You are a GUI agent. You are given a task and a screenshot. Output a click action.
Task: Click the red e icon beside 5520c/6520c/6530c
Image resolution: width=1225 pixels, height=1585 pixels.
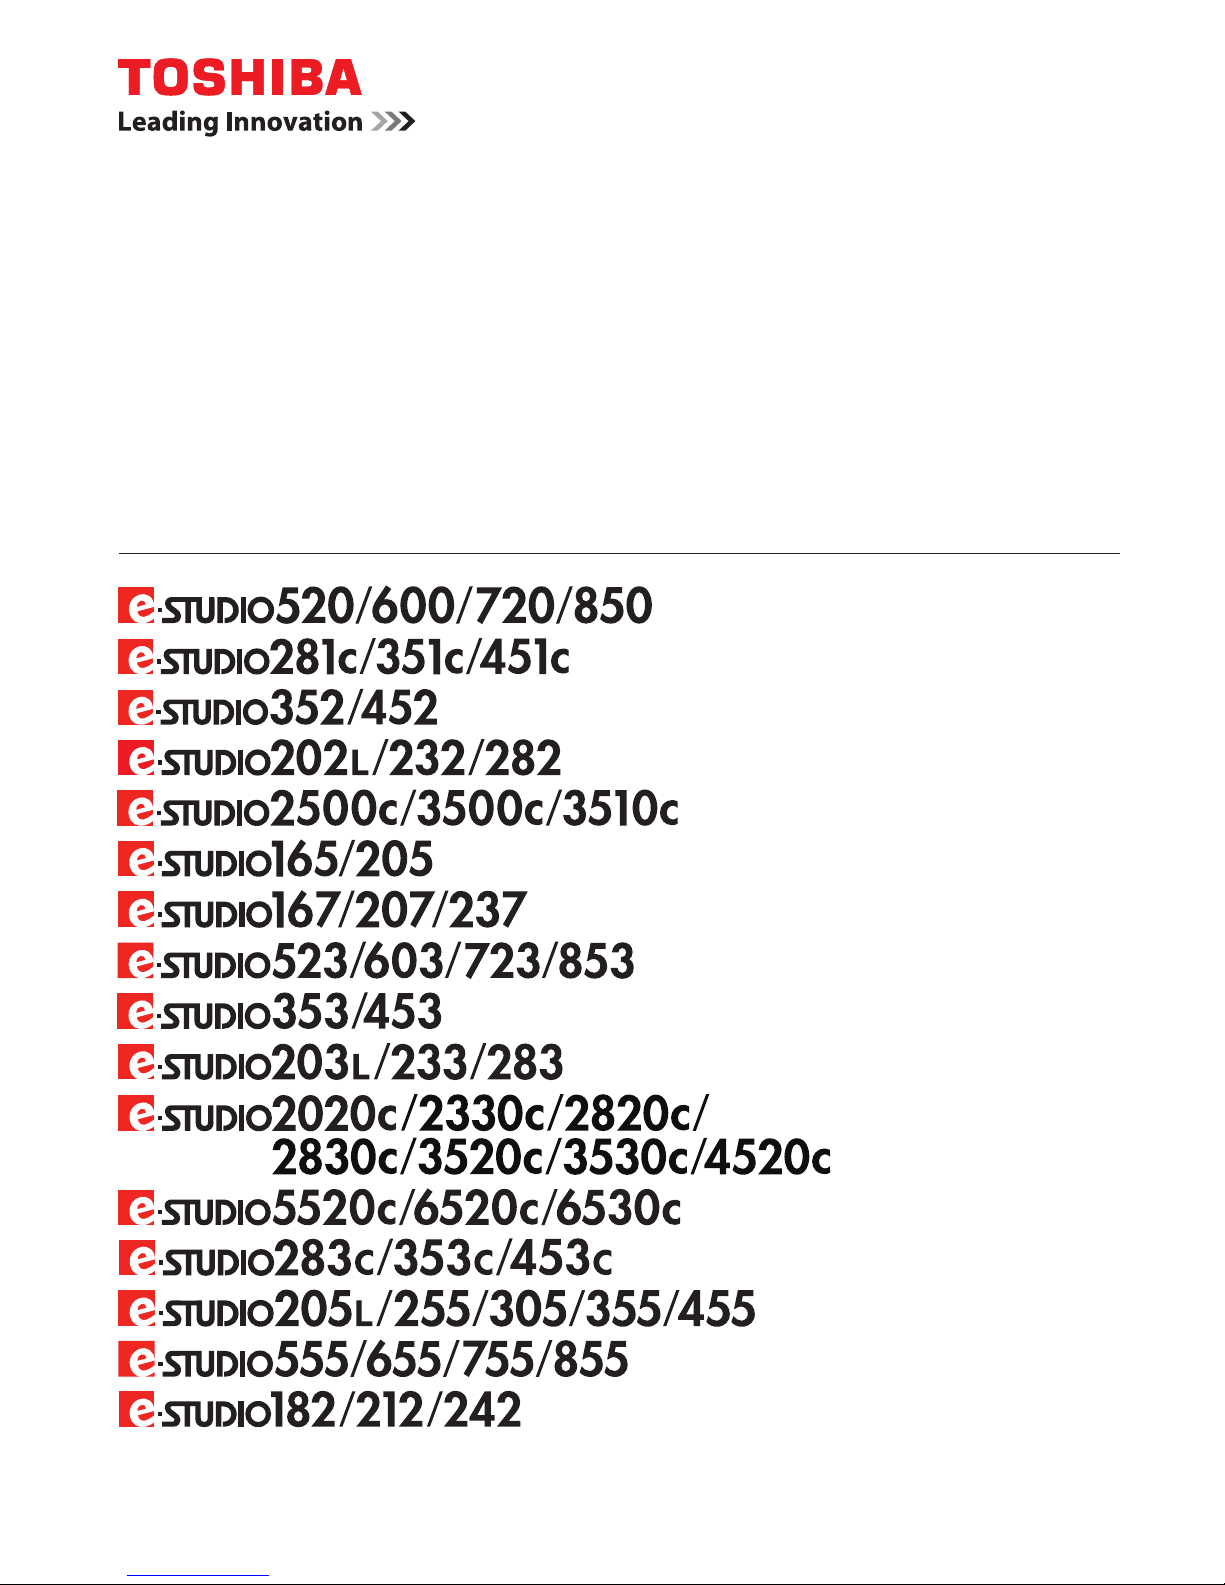pyautogui.click(x=135, y=1208)
